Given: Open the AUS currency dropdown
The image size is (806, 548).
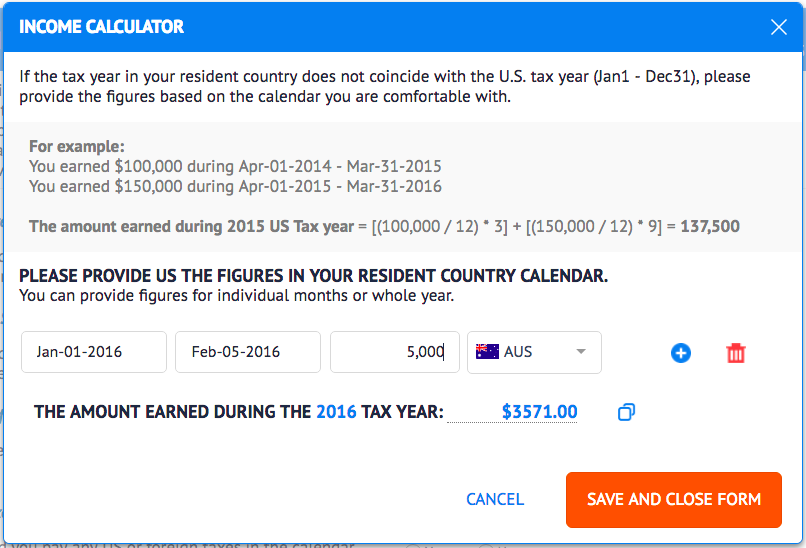Looking at the screenshot, I should 534,352.
